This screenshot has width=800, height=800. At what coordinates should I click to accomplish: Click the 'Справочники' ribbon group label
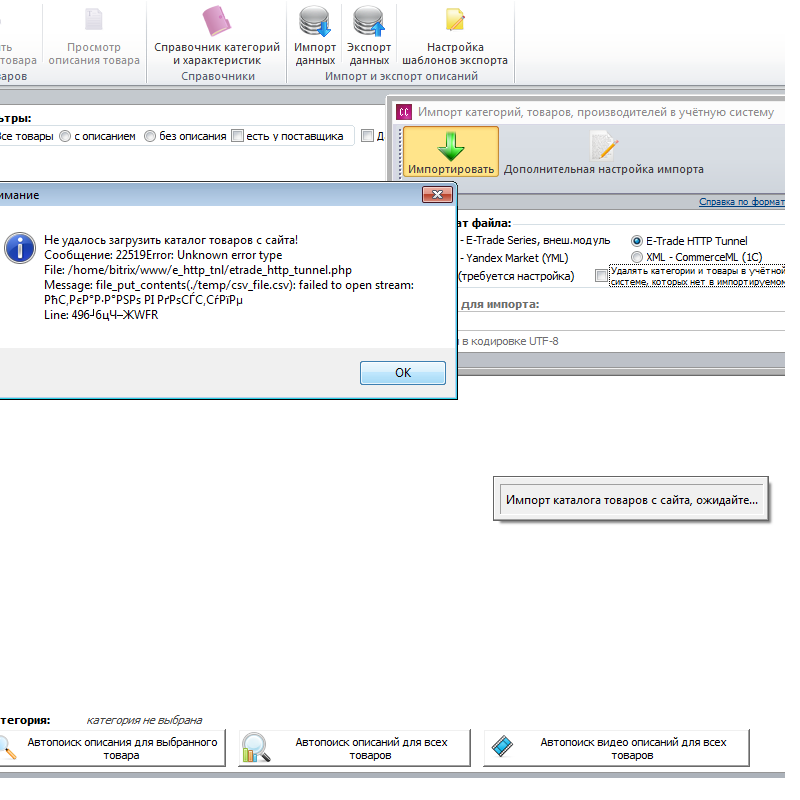(218, 76)
